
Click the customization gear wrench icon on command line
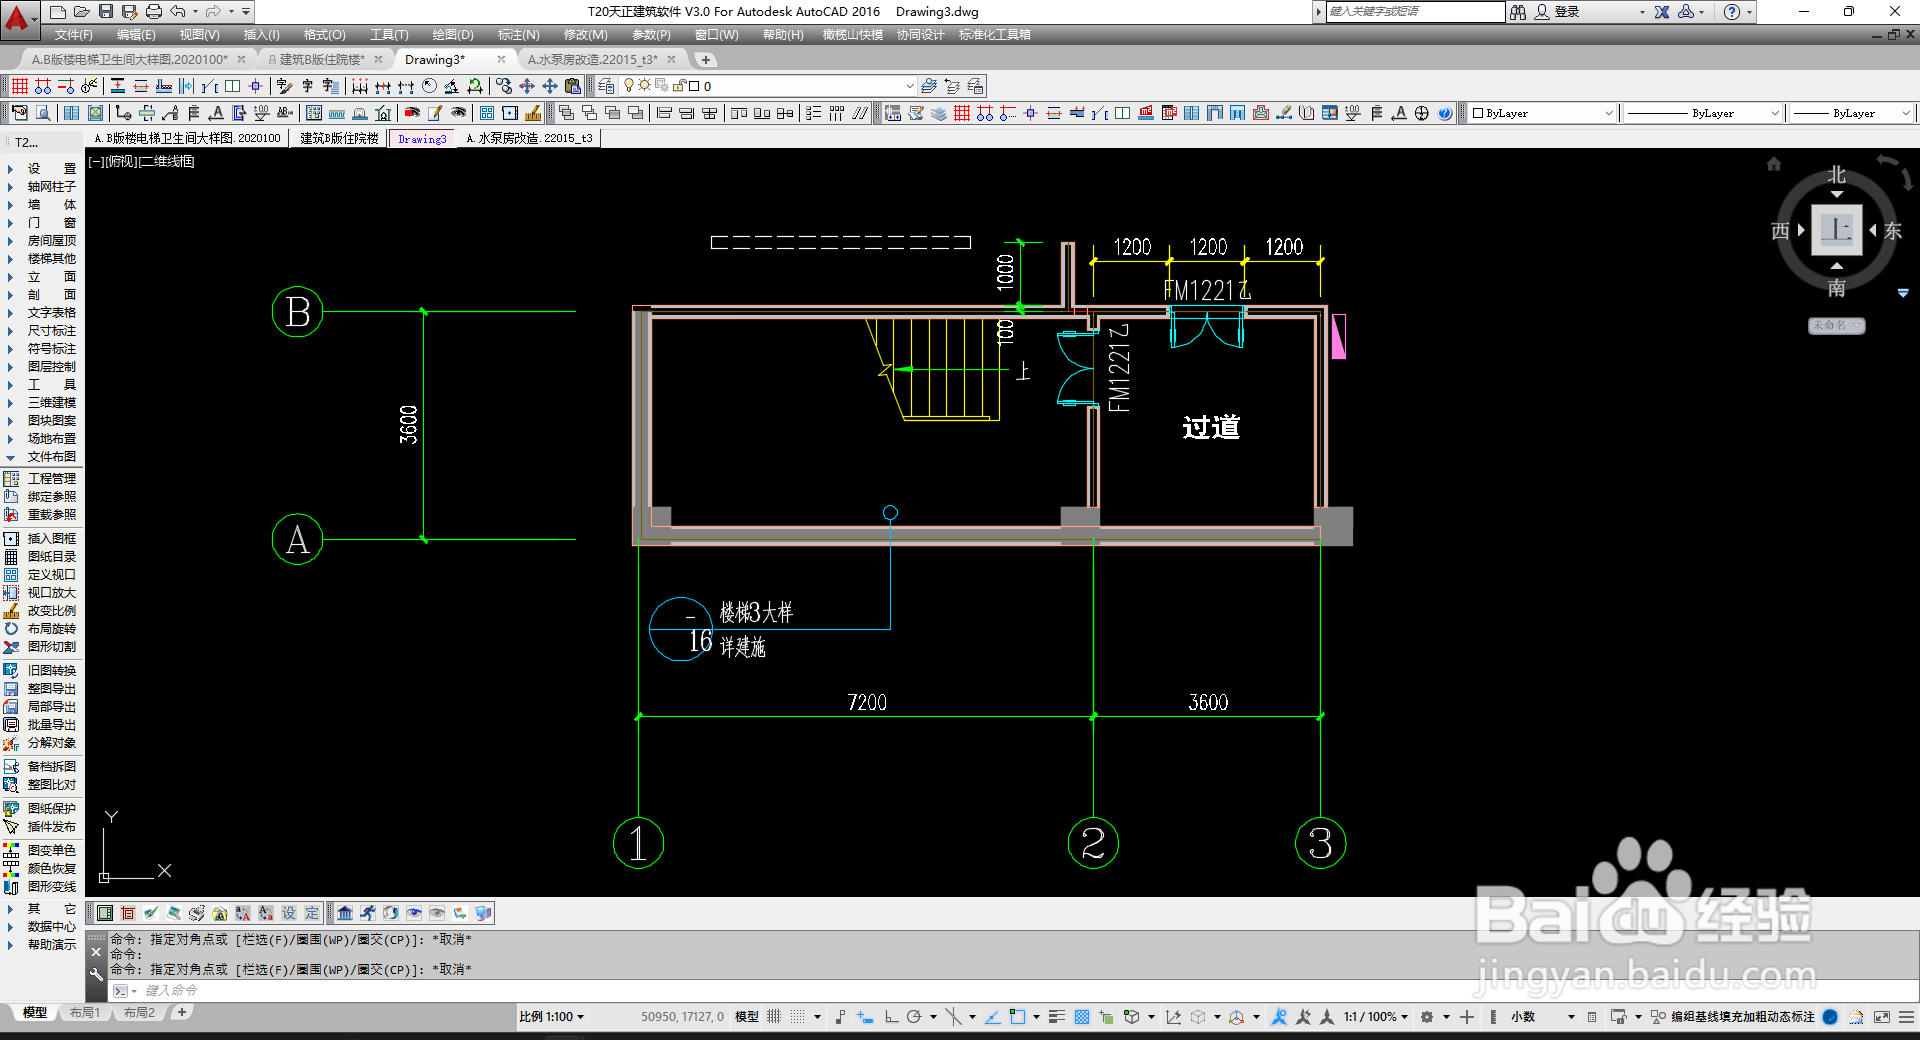coord(96,974)
